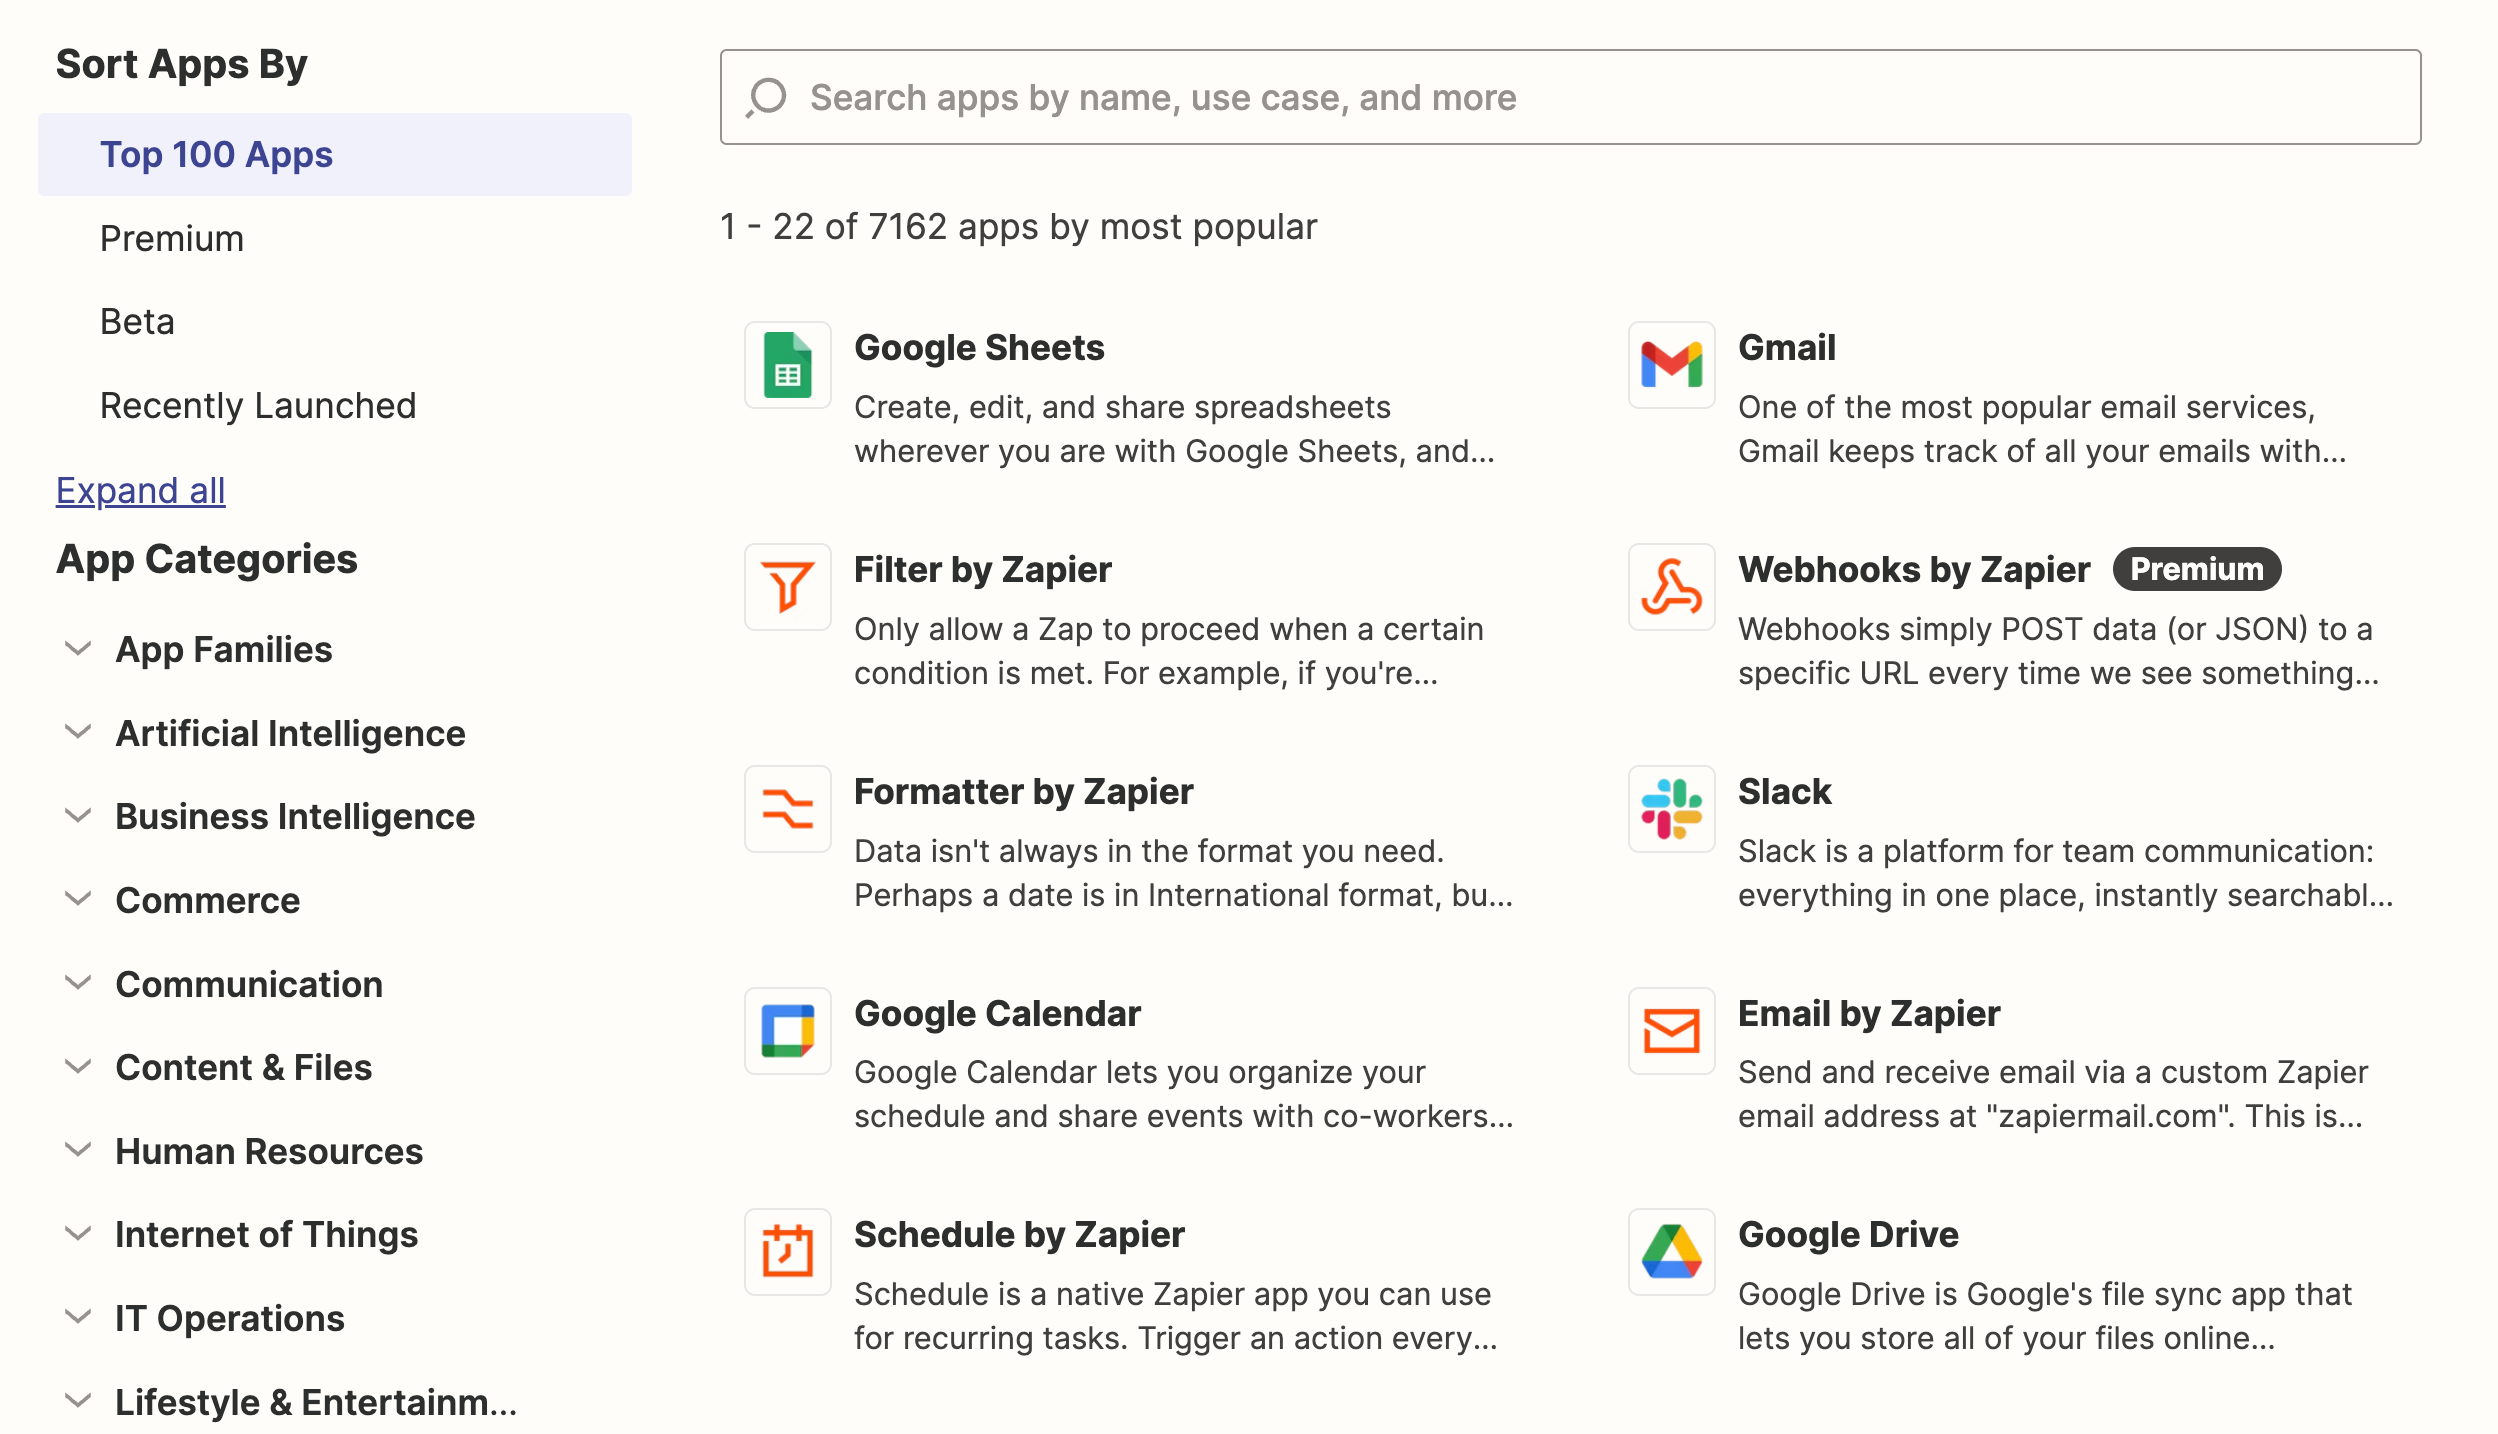Click the Google Sheets app icon
Image resolution: width=2498 pixels, height=1434 pixels.
[787, 365]
